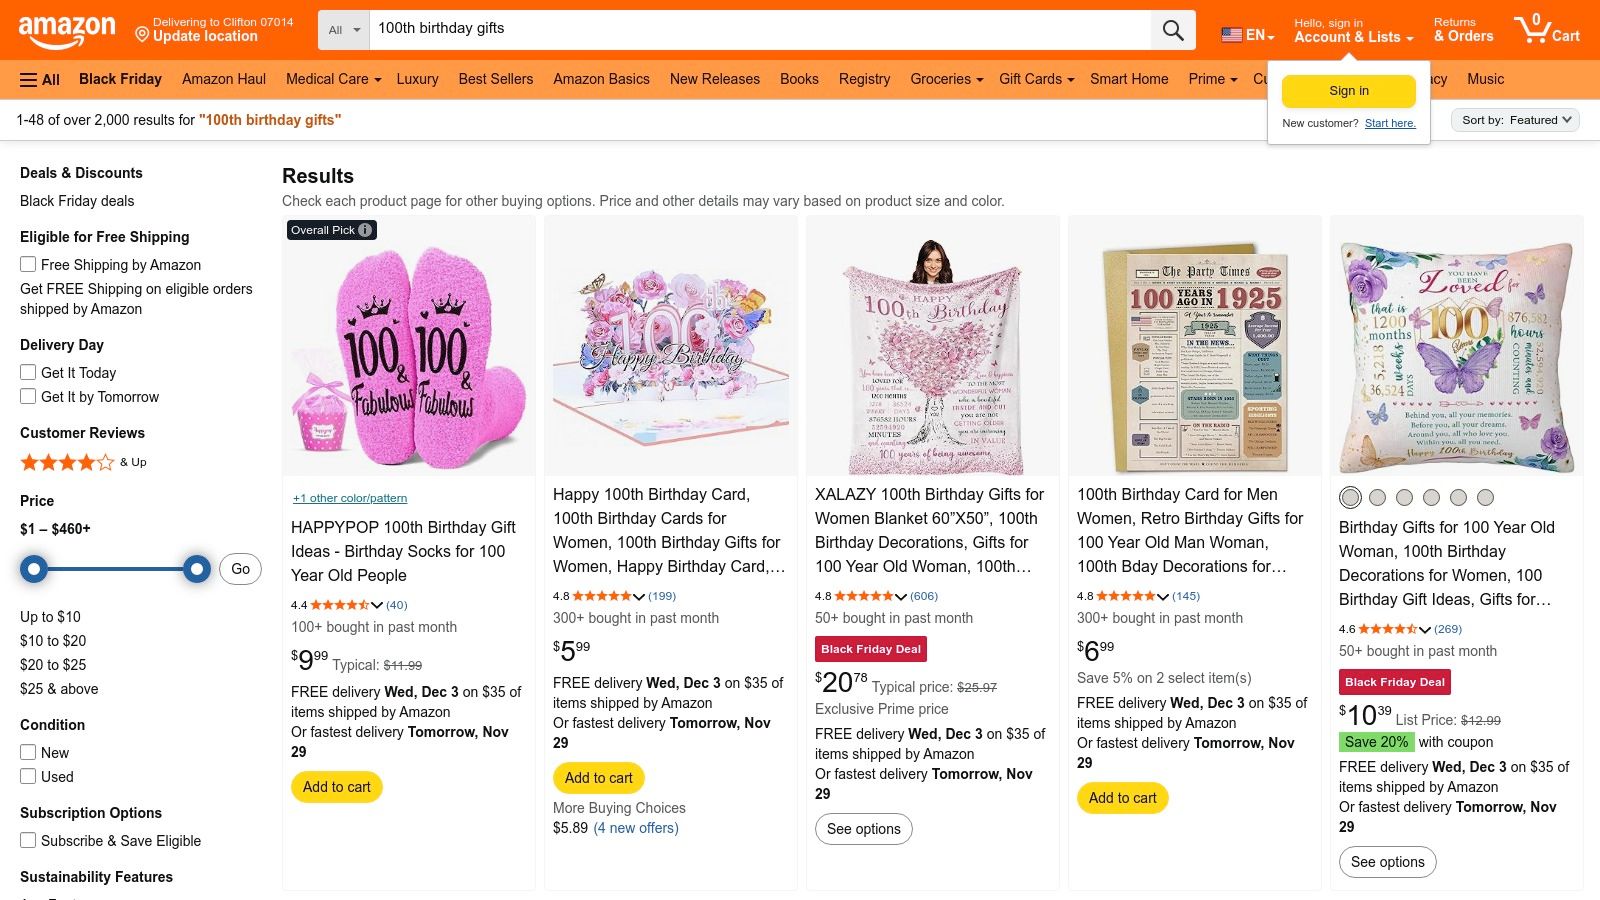Click the Overall Pick info icon
The width and height of the screenshot is (1600, 900).
click(364, 229)
